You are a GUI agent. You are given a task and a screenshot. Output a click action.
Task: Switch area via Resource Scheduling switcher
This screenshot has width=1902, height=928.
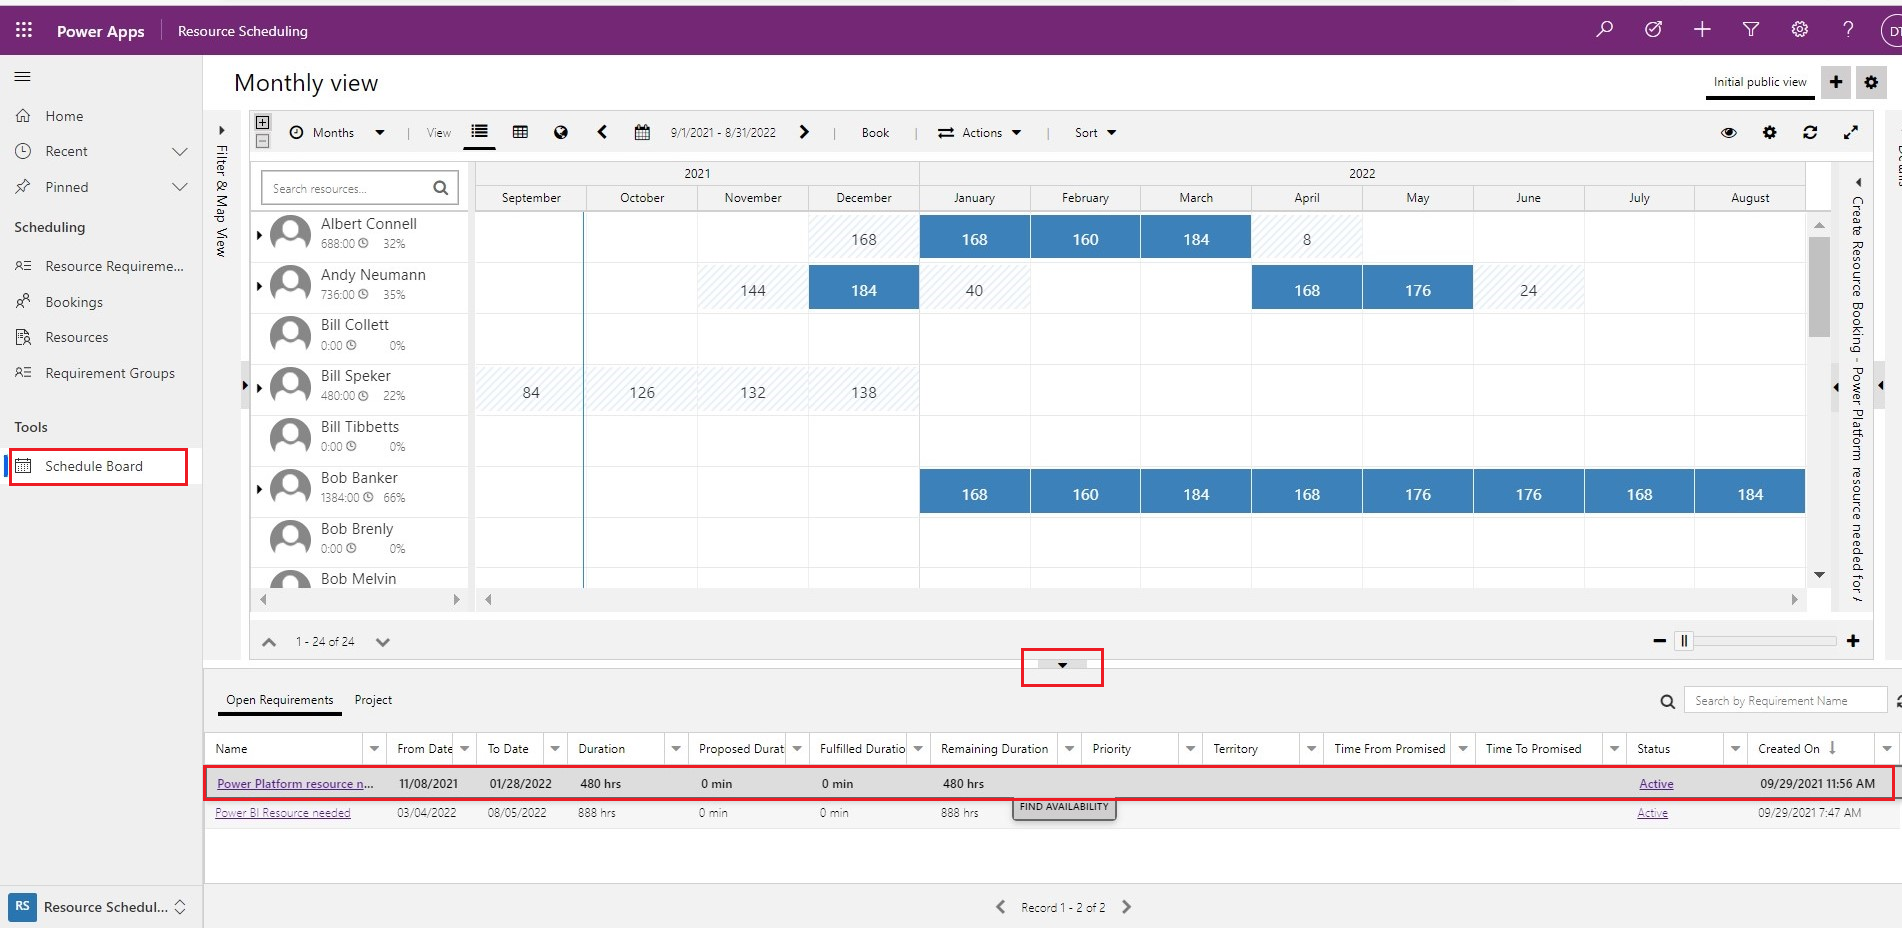pos(100,907)
